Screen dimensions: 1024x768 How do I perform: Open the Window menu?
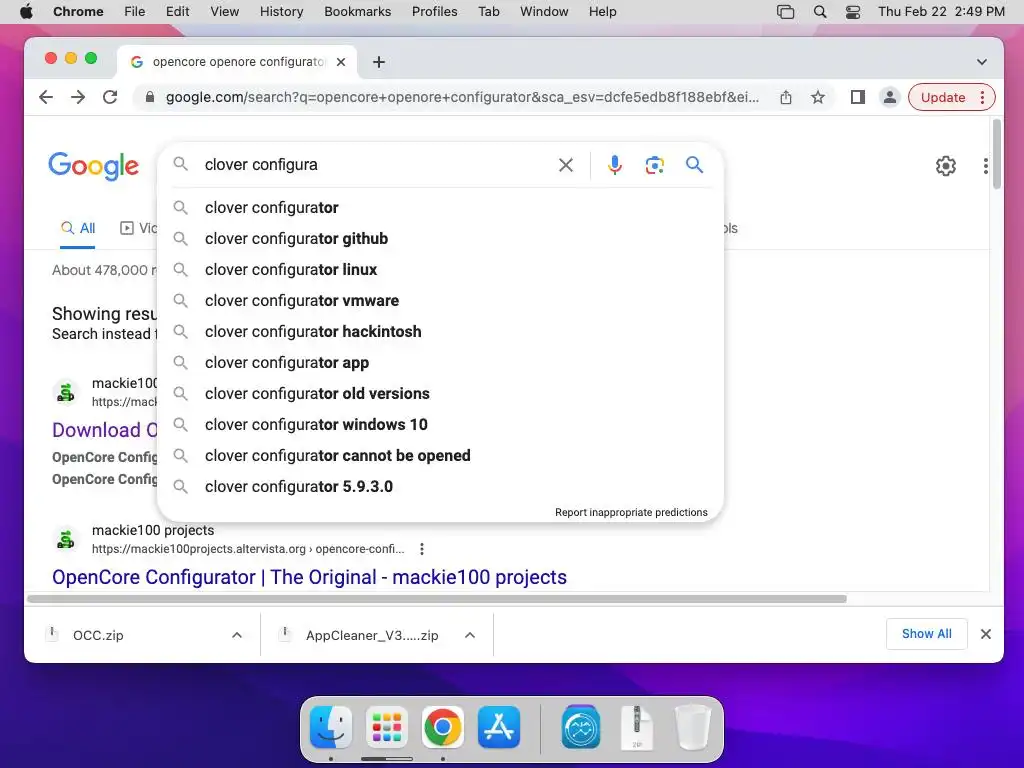tap(544, 12)
